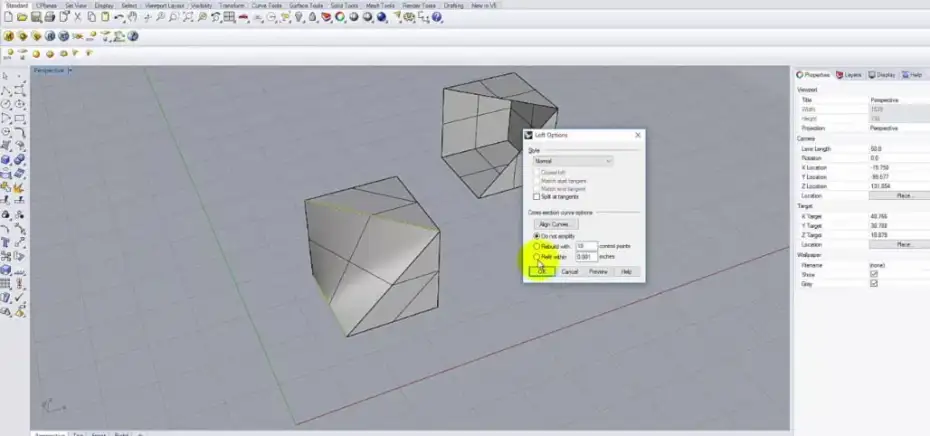Click the Undo arrow icon
930x436 pixels.
click(119, 17)
